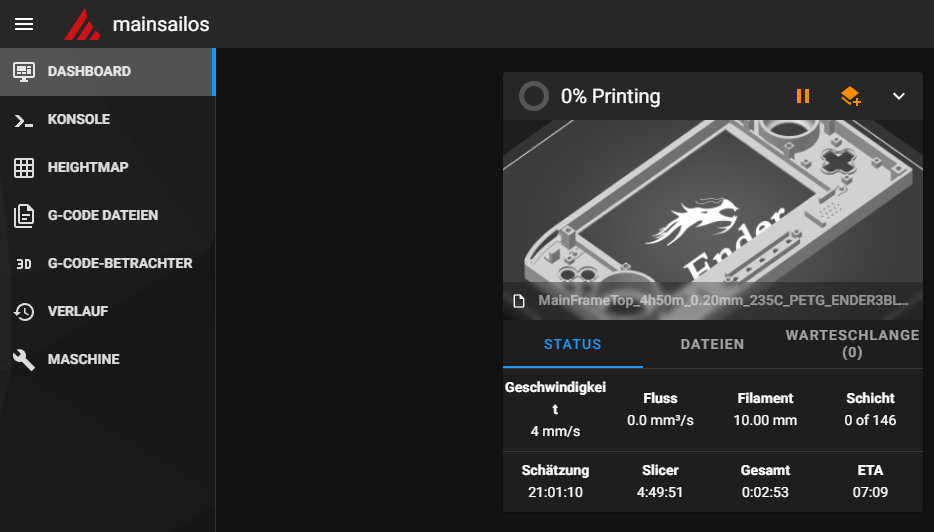Screen dimensions: 934x532
Task: Click the ETA value 07:09
Action: [870, 493]
